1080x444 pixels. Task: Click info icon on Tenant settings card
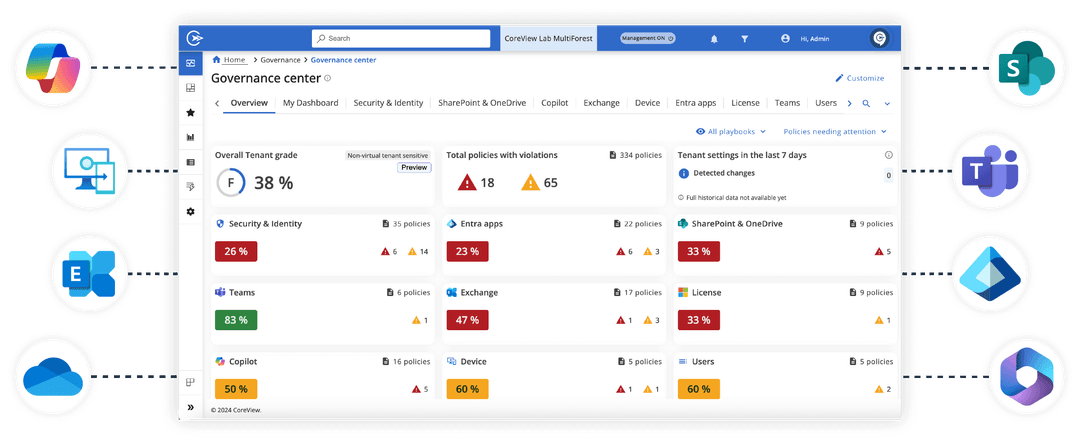click(x=889, y=156)
